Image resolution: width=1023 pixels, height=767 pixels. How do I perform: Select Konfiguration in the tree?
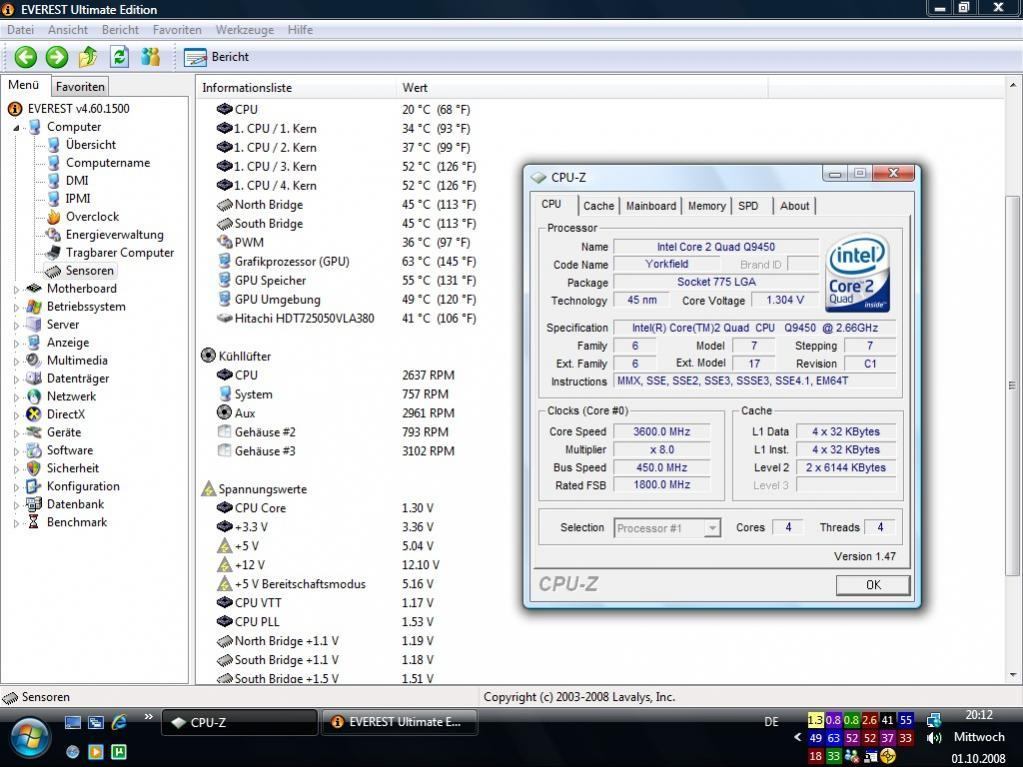(84, 487)
